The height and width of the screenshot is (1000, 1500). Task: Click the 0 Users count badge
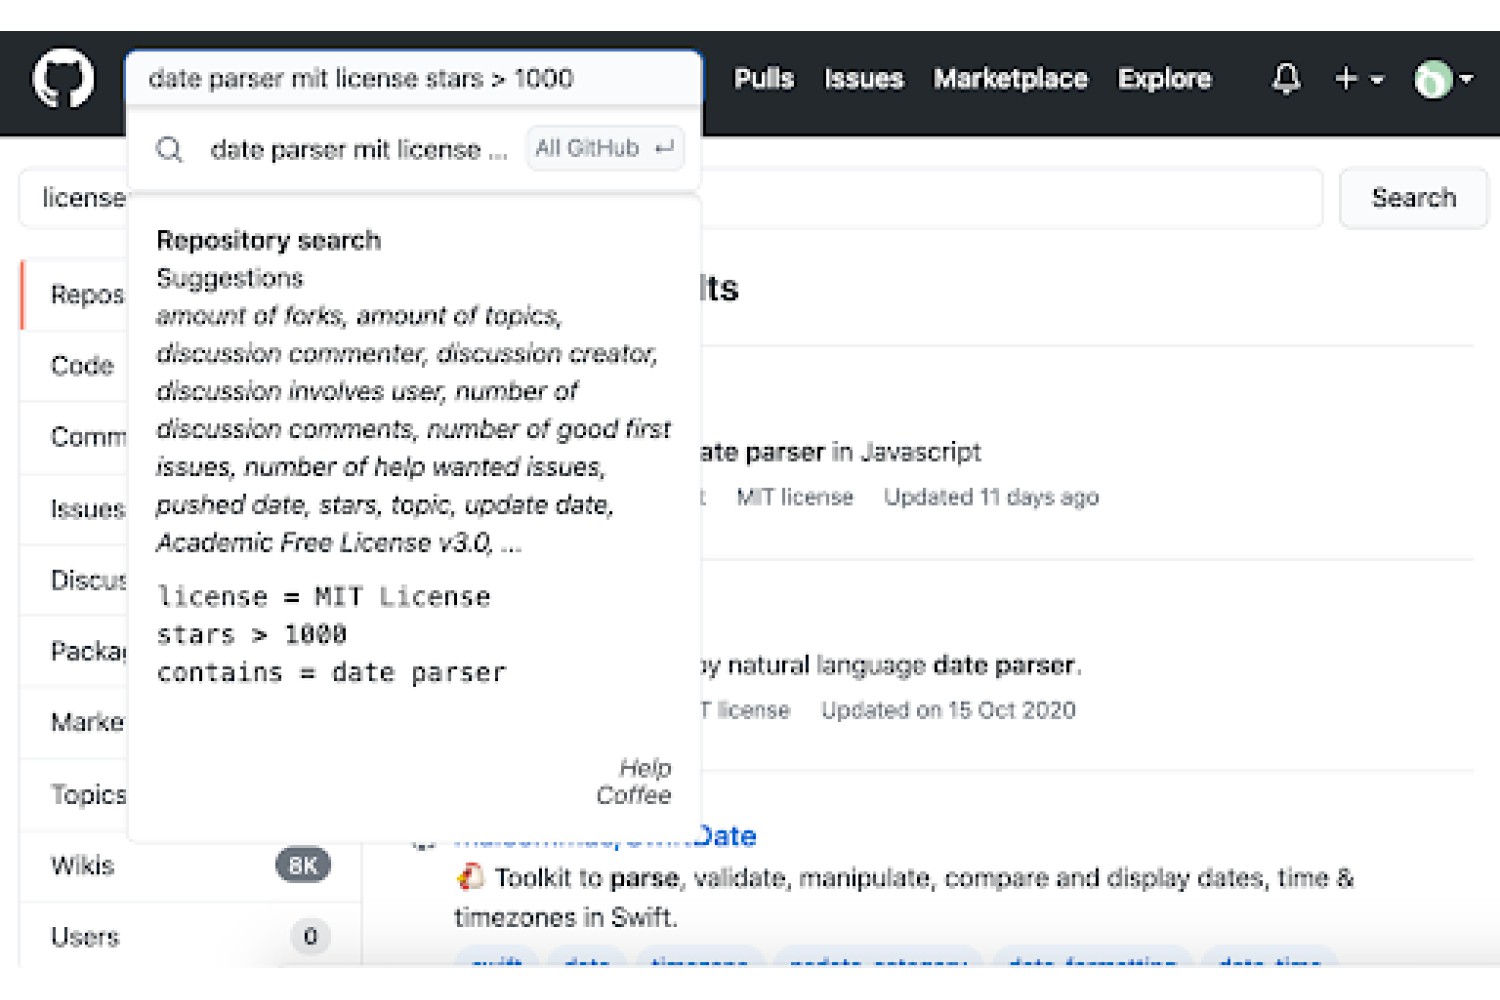[x=310, y=936]
